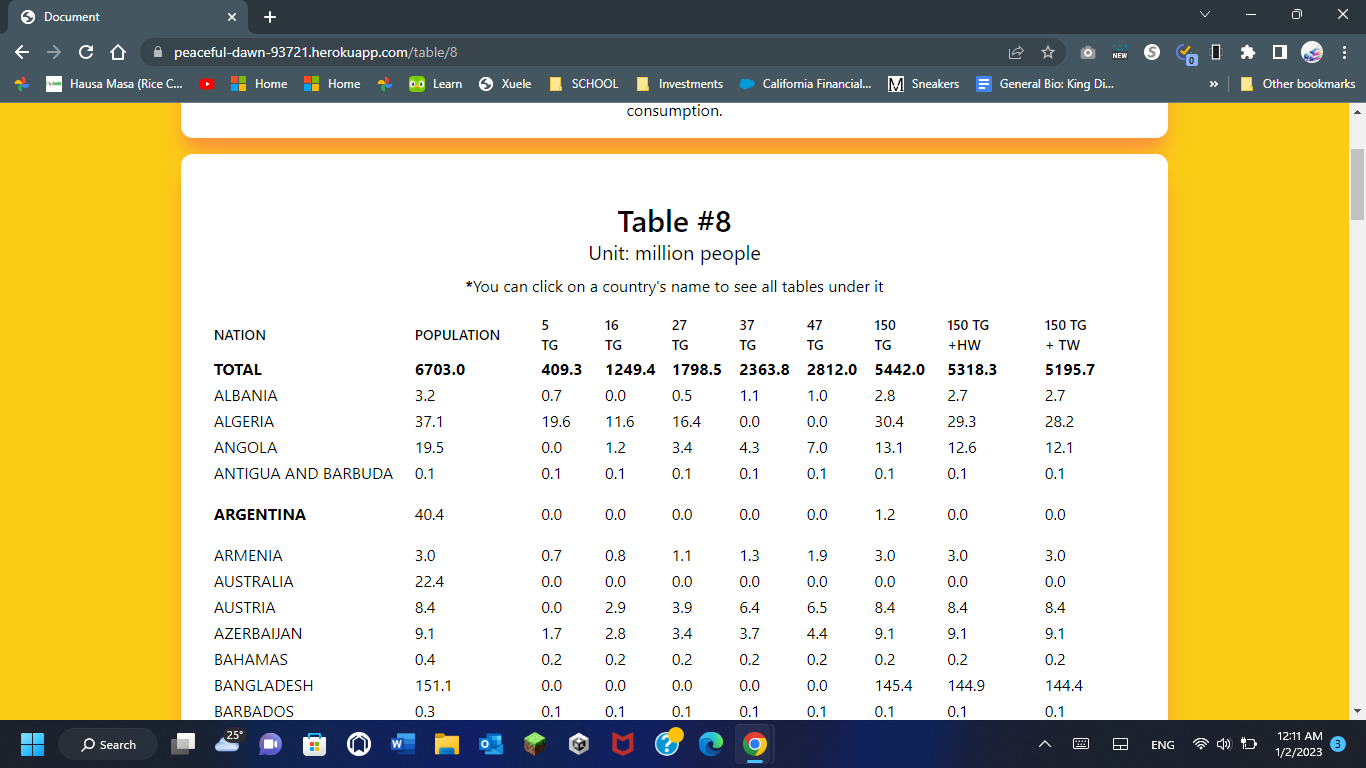This screenshot has width=1366, height=768.
Task: Open Microsoft Store from taskbar
Action: tap(315, 744)
